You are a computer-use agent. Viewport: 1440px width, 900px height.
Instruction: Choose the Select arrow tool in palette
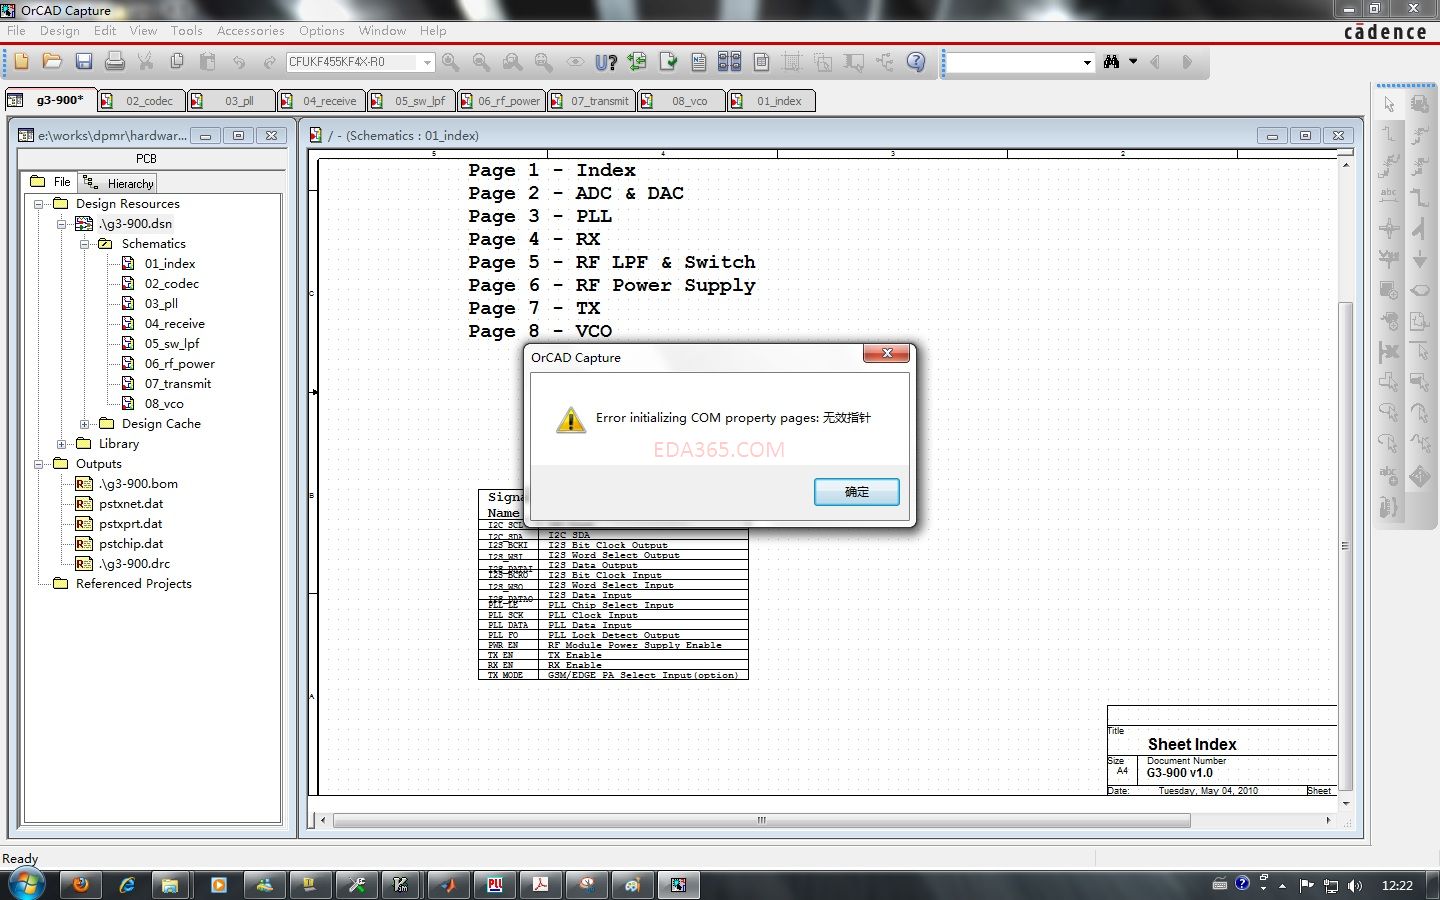pos(1389,104)
